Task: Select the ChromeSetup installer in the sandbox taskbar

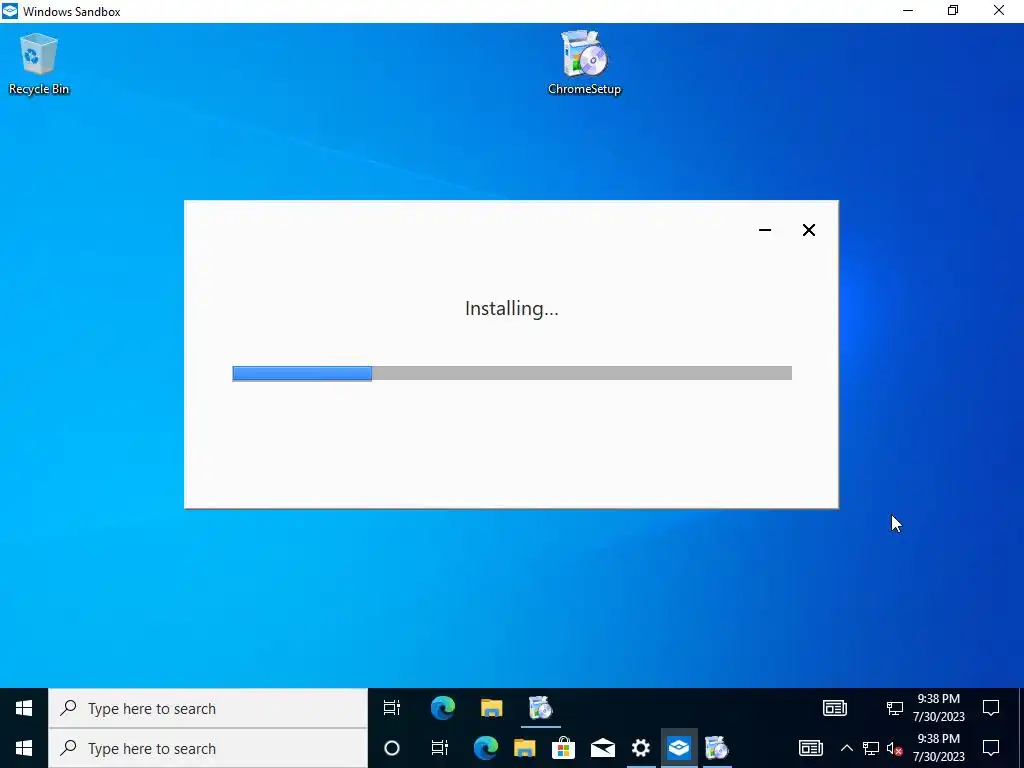Action: (x=541, y=708)
